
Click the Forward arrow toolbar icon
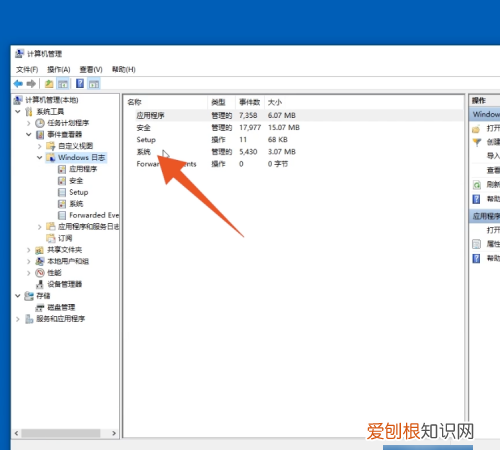tap(31, 84)
